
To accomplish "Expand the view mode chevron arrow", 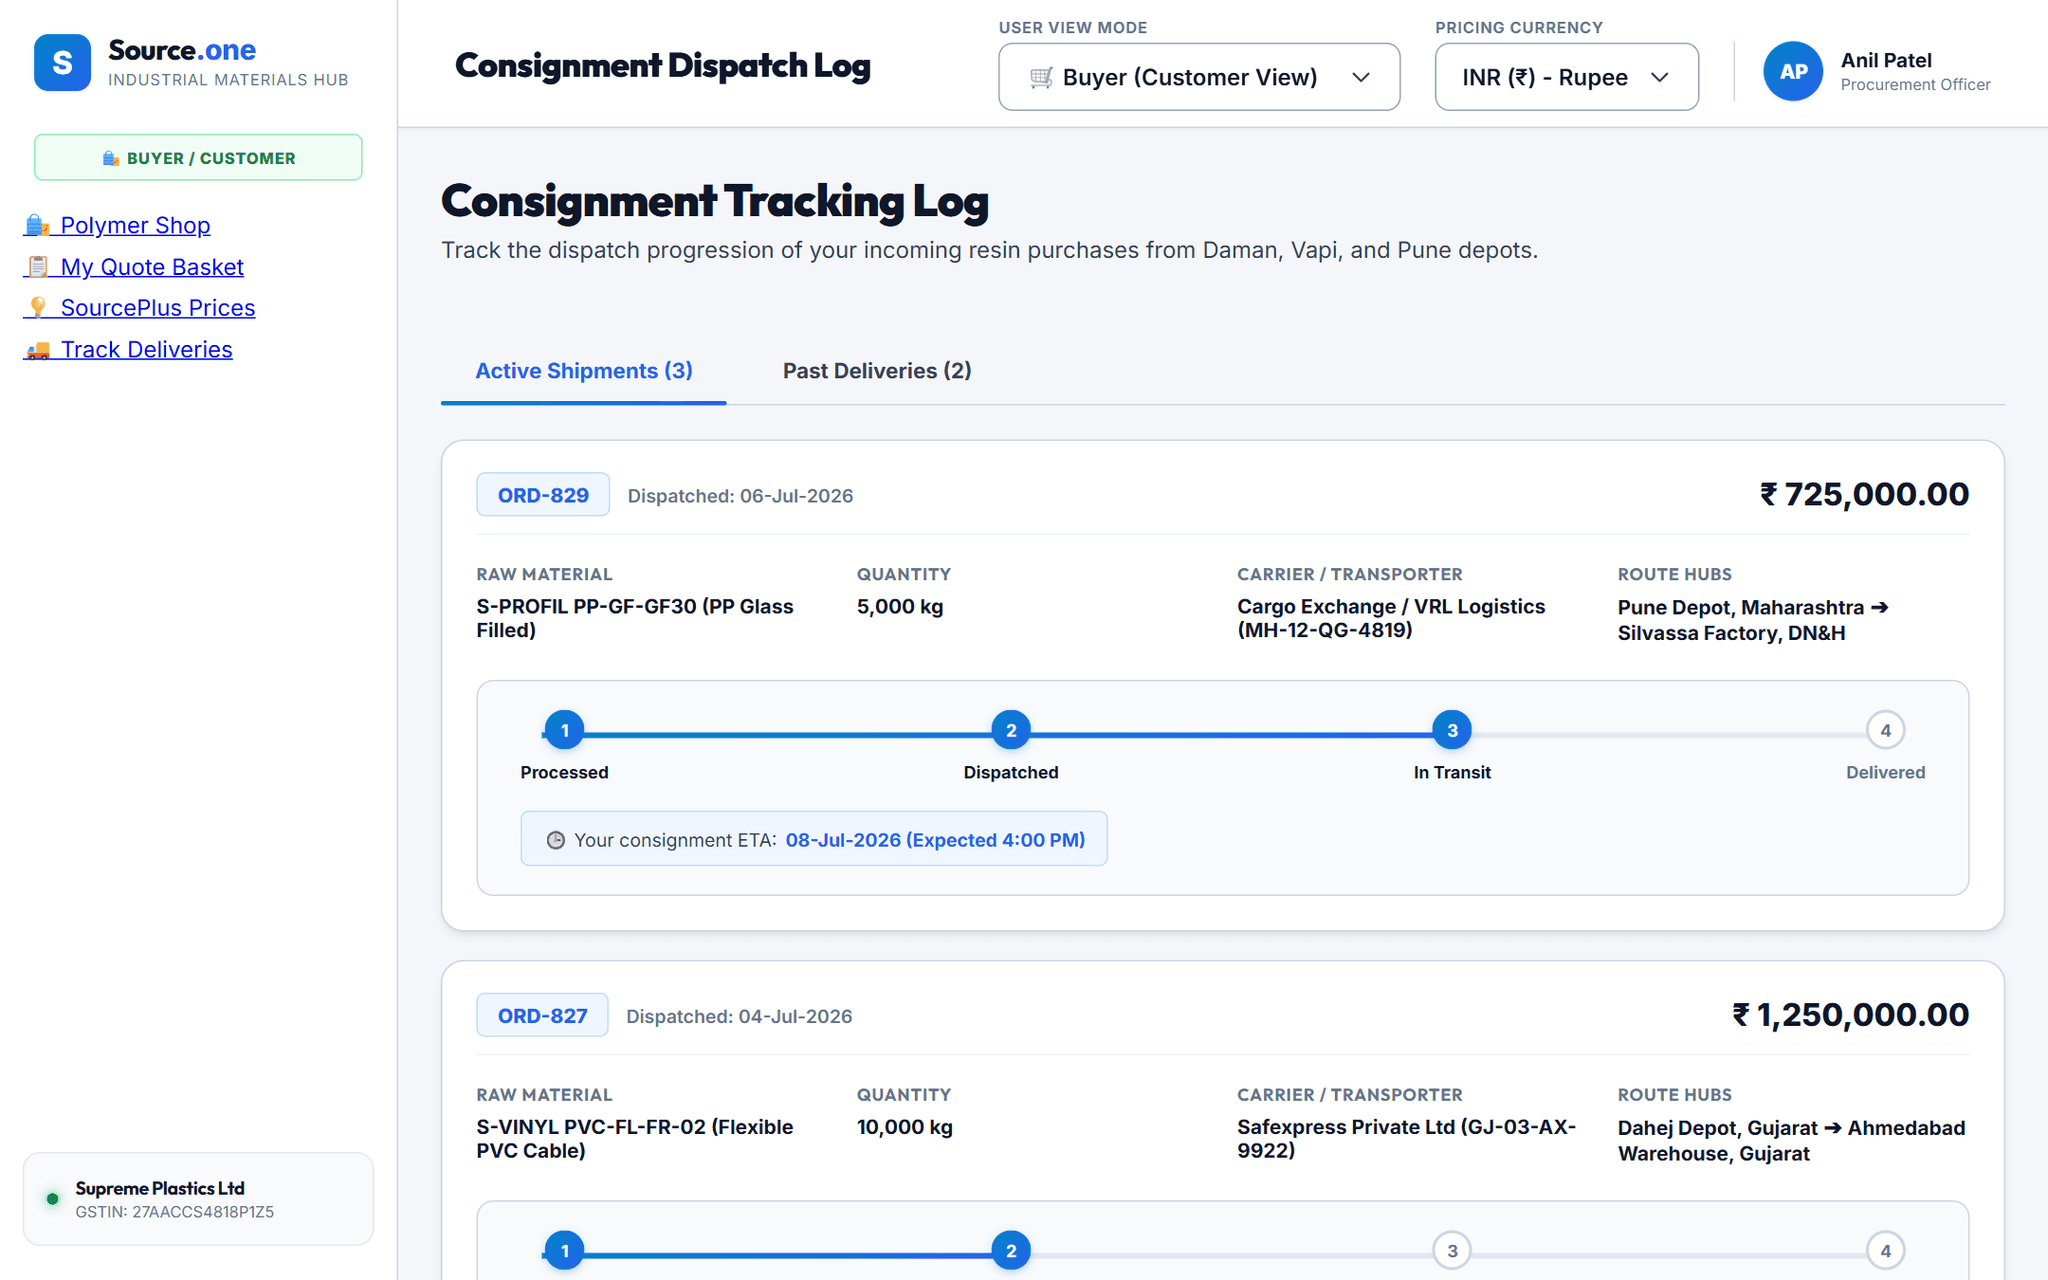I will point(1361,77).
